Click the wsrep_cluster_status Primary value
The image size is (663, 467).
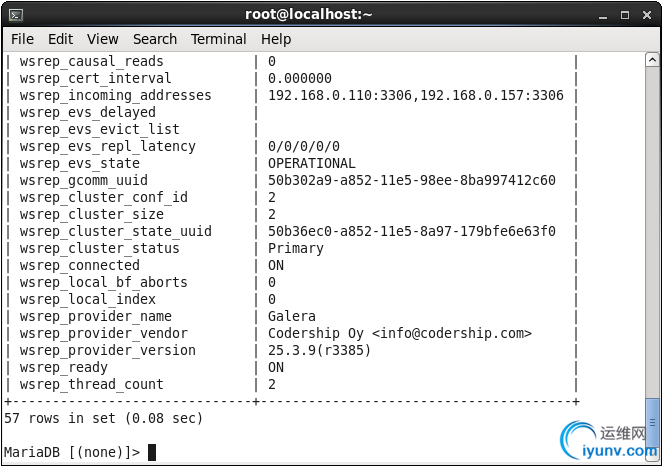tap(296, 248)
